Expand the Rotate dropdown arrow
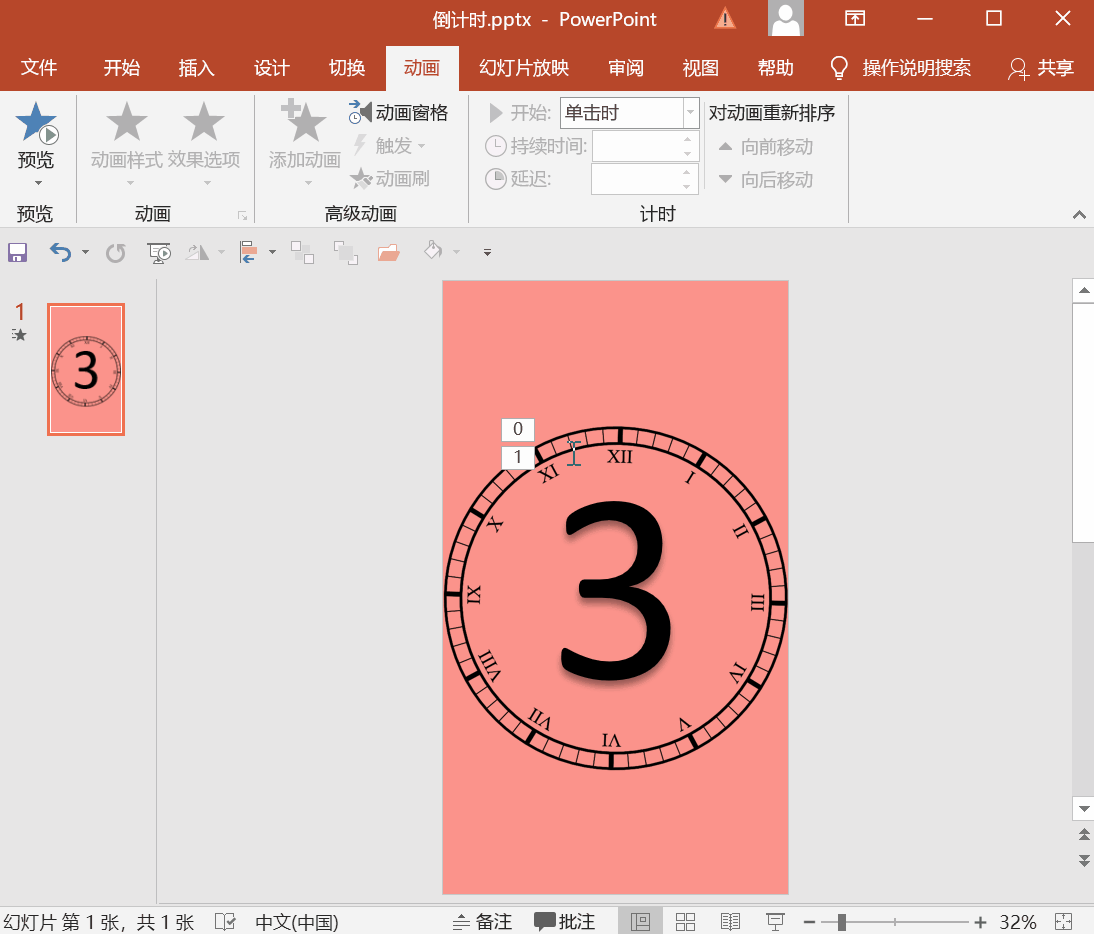Viewport: 1094px width, 934px height. tap(221, 252)
